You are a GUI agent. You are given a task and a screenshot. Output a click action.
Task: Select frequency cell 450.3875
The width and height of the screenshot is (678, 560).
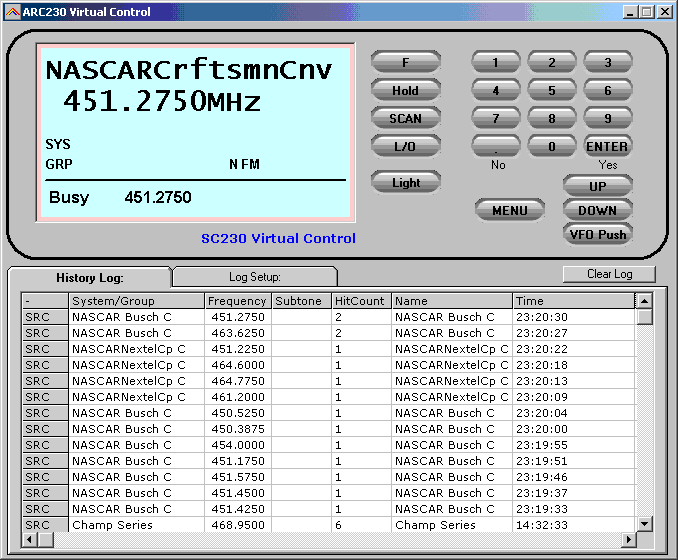tap(238, 429)
